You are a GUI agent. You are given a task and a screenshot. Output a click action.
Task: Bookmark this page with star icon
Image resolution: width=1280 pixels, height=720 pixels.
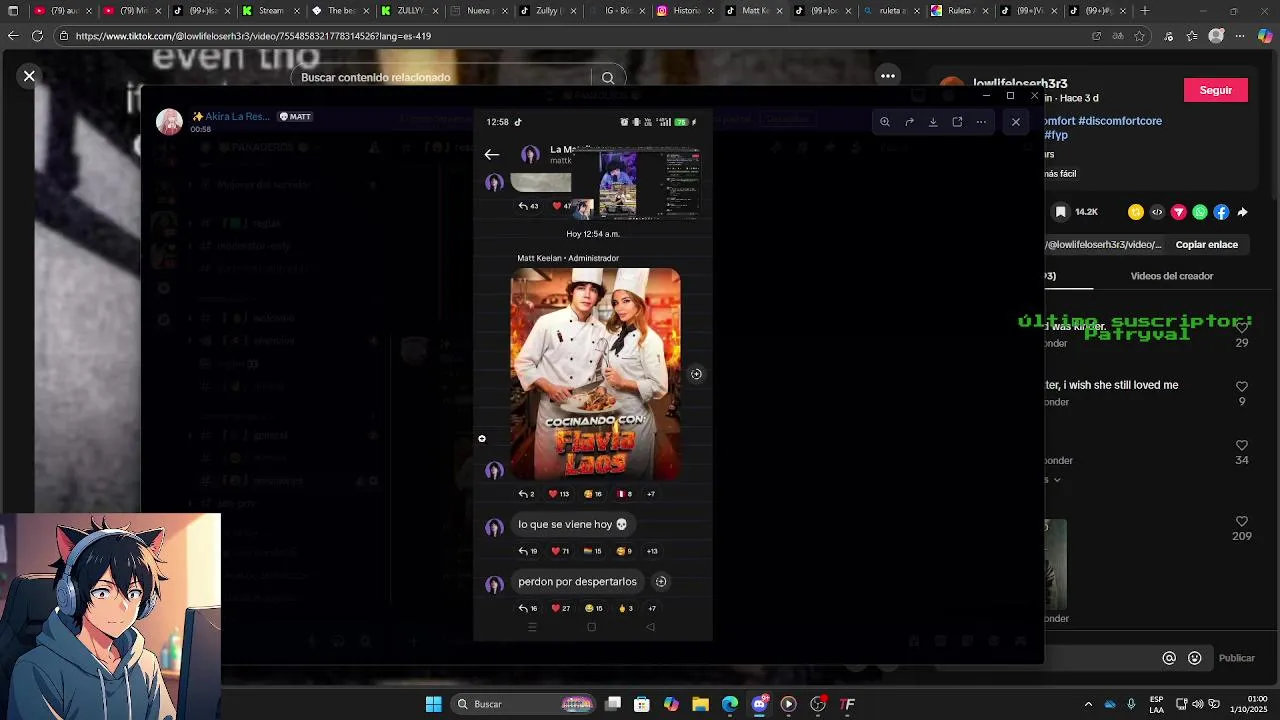(x=1139, y=36)
